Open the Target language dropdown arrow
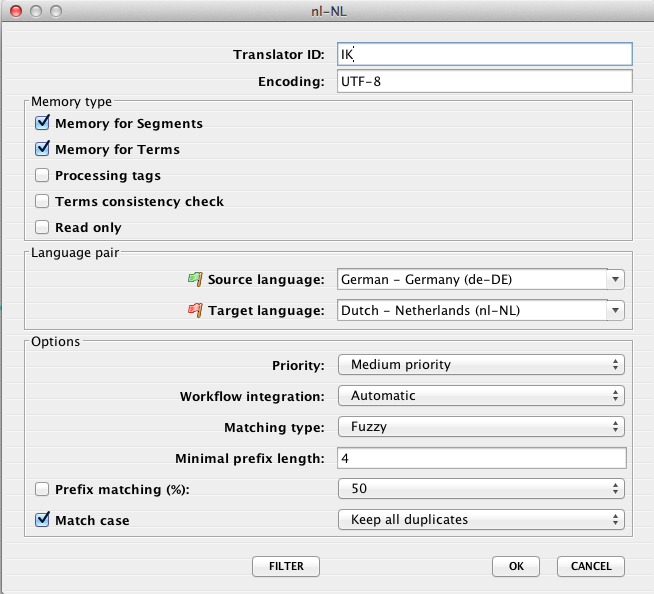Viewport: 654px width, 594px height. (616, 311)
